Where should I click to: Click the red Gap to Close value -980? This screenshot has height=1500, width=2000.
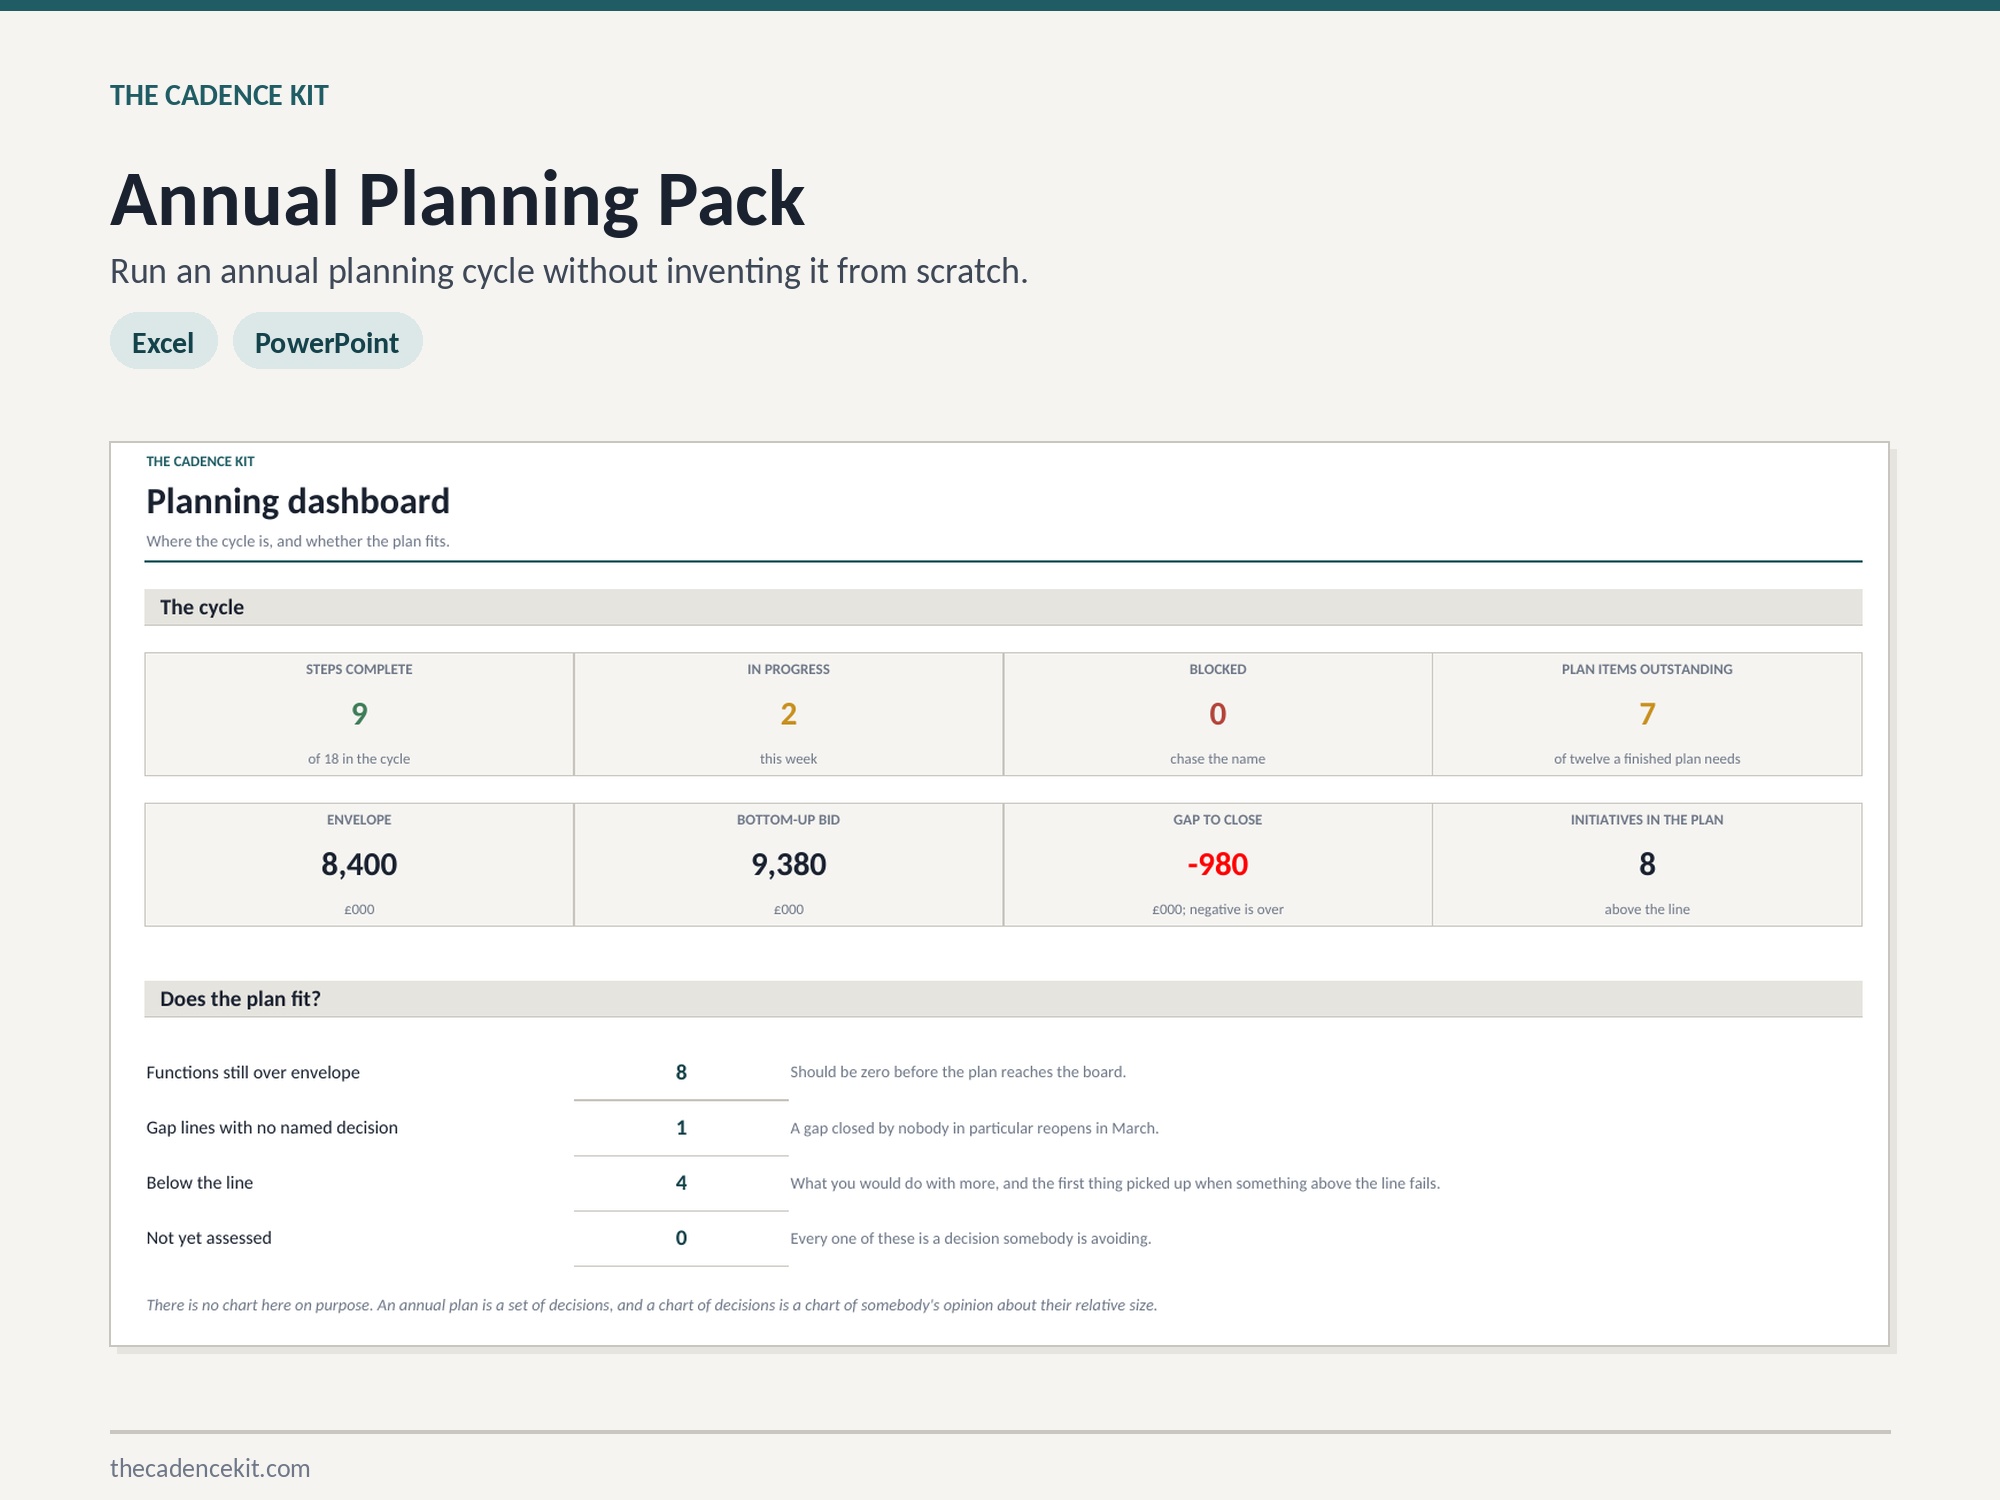[1217, 864]
